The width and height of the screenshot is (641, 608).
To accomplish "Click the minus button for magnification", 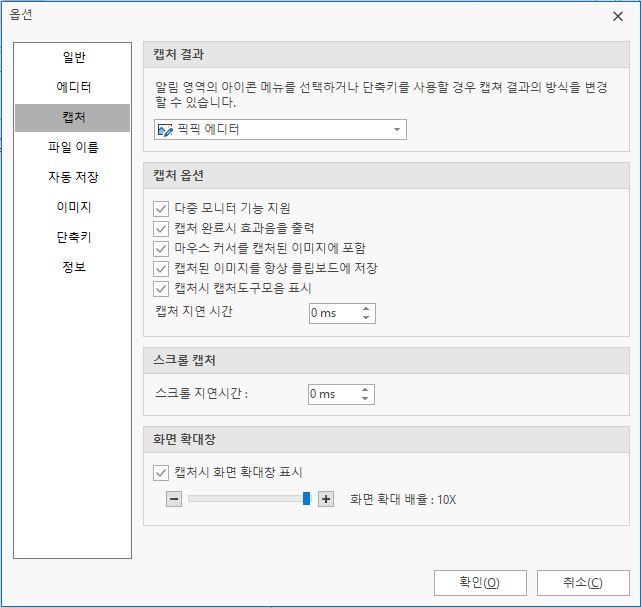I will [x=174, y=499].
